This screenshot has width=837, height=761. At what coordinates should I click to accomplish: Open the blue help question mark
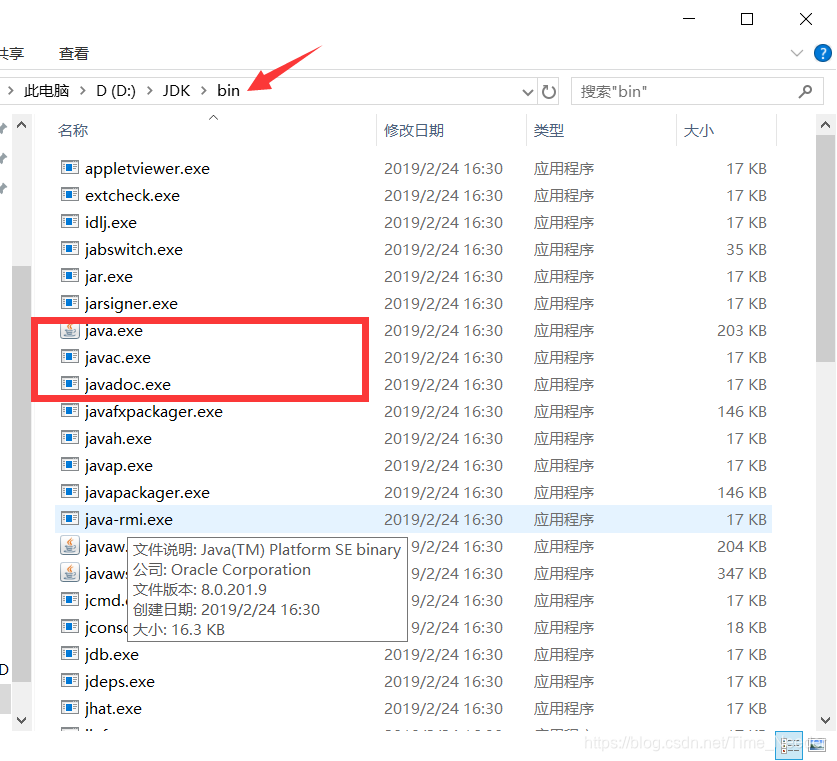coord(823,53)
